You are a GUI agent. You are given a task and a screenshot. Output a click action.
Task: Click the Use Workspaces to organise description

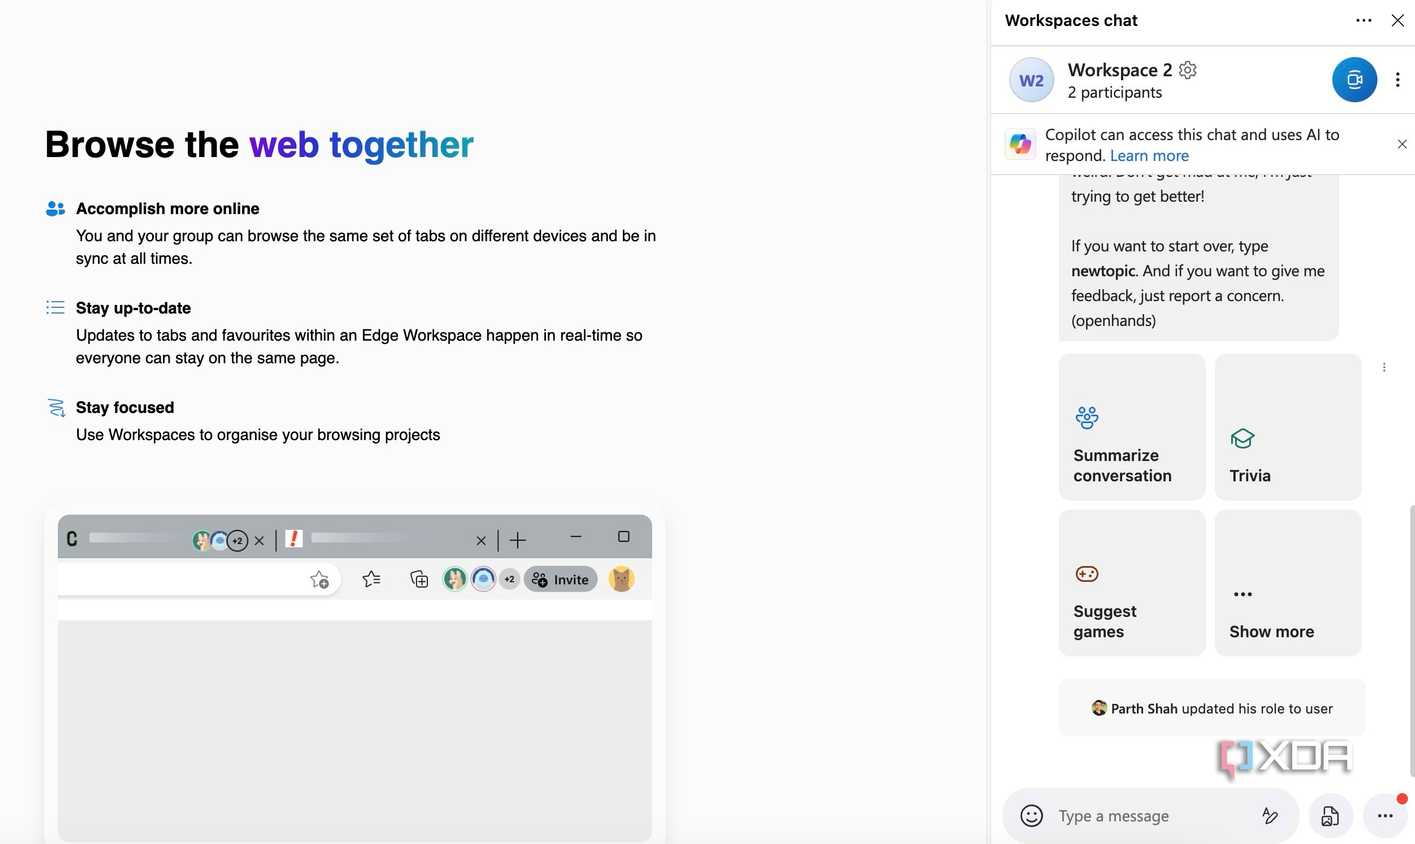click(x=258, y=435)
